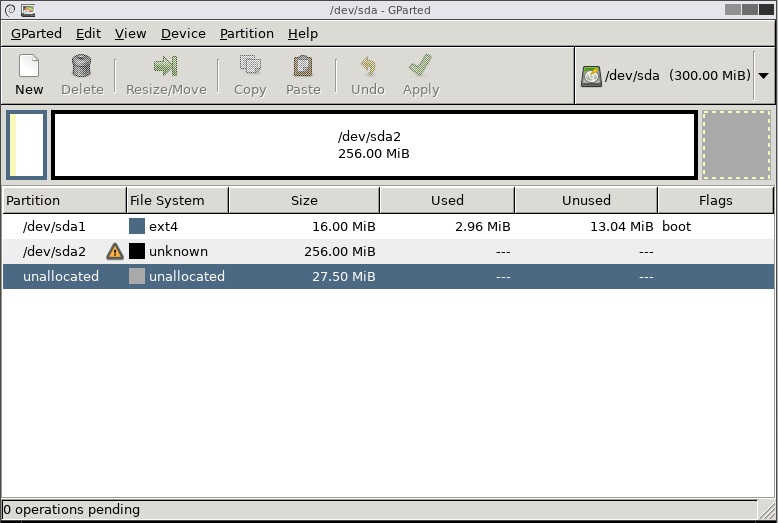Select the /dev/sda2 partition row

(388, 252)
